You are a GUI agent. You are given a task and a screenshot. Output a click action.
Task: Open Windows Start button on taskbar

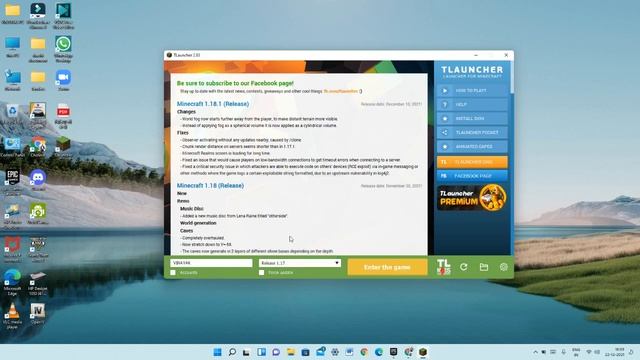218,352
